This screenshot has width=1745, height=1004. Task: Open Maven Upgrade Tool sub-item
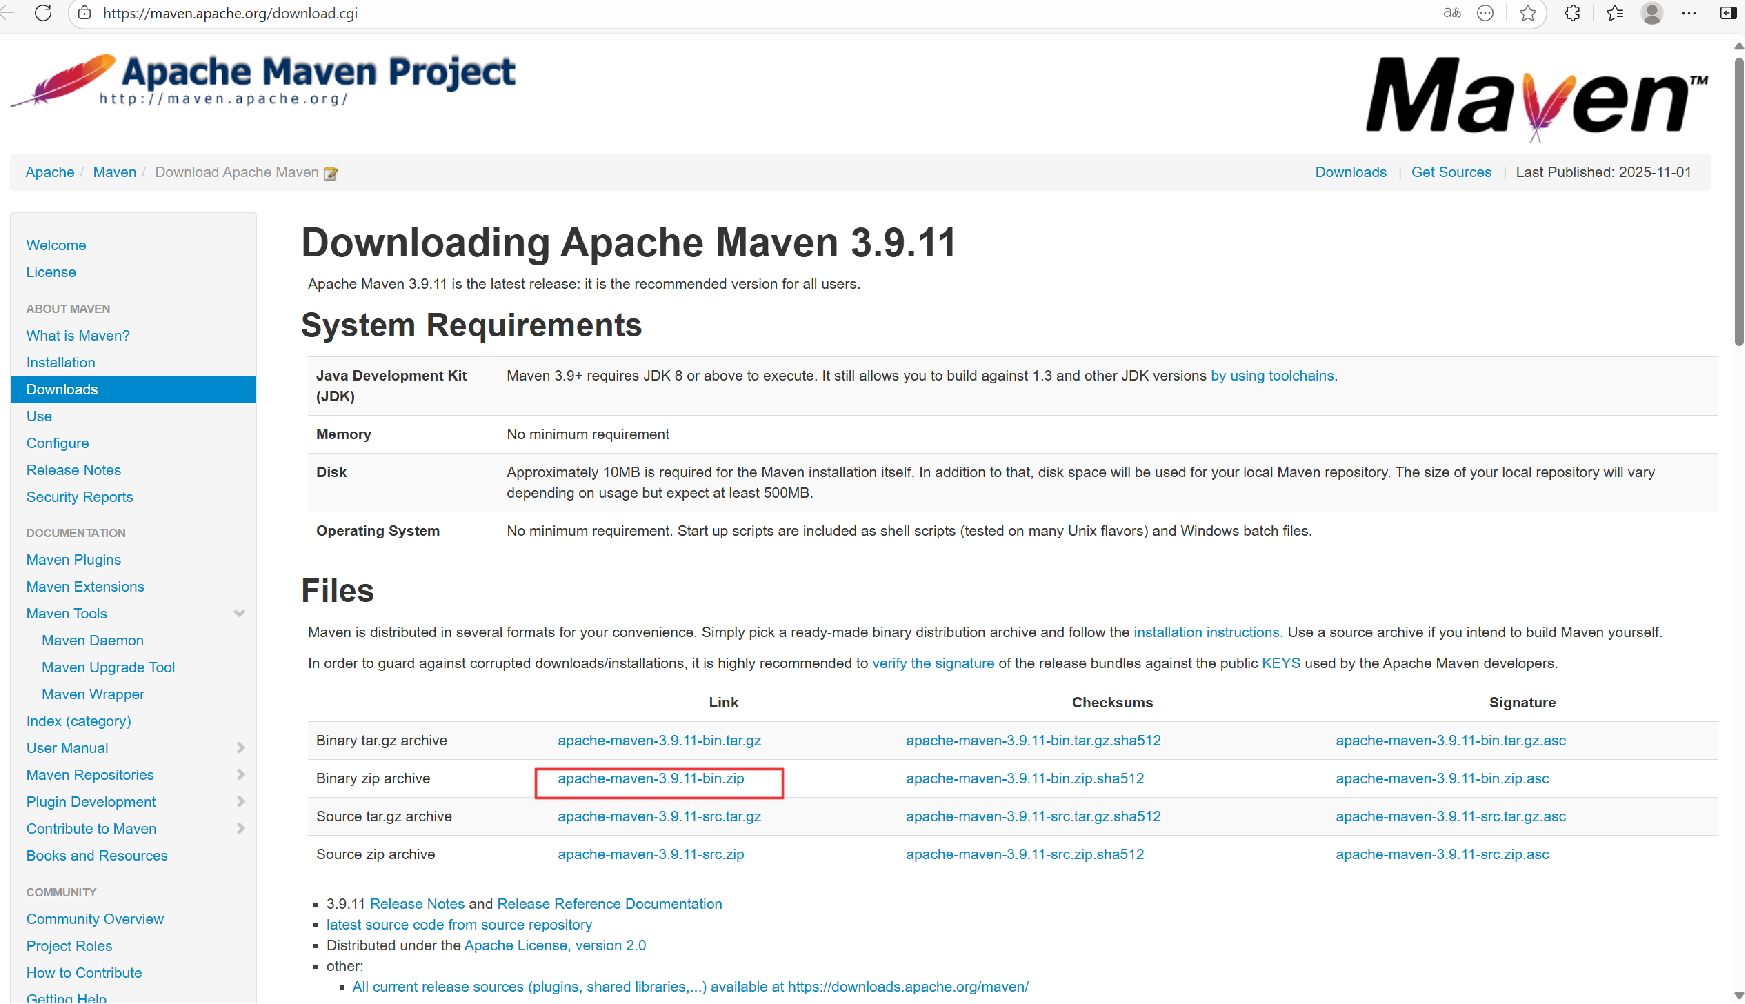click(108, 668)
